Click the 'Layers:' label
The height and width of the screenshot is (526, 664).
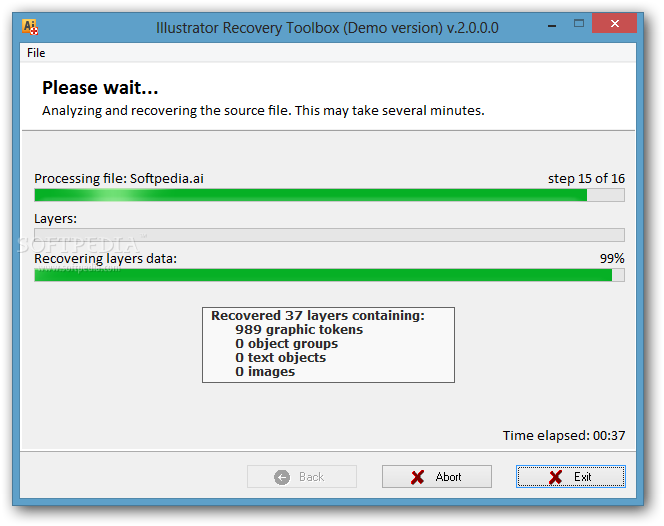(x=55, y=219)
